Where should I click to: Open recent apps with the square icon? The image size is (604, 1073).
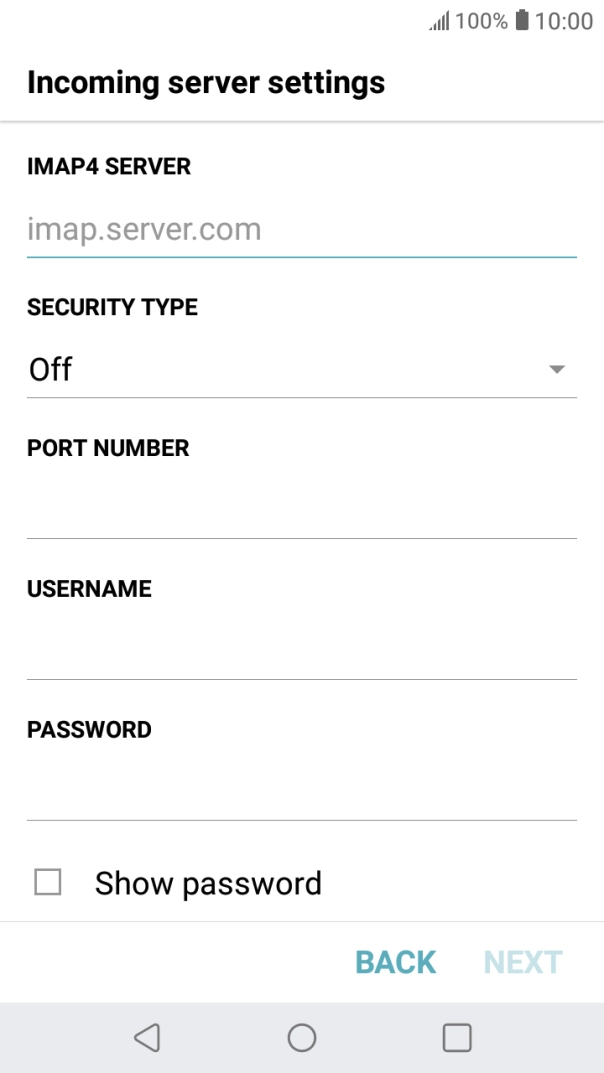coord(457,1037)
